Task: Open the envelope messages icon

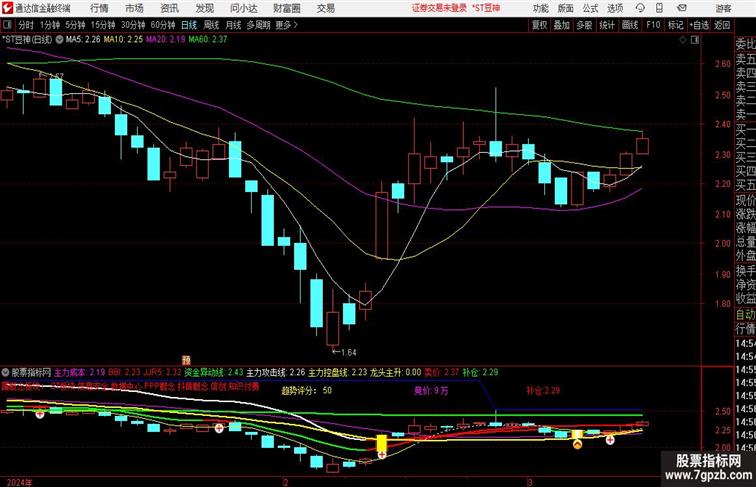Action: 682,8
